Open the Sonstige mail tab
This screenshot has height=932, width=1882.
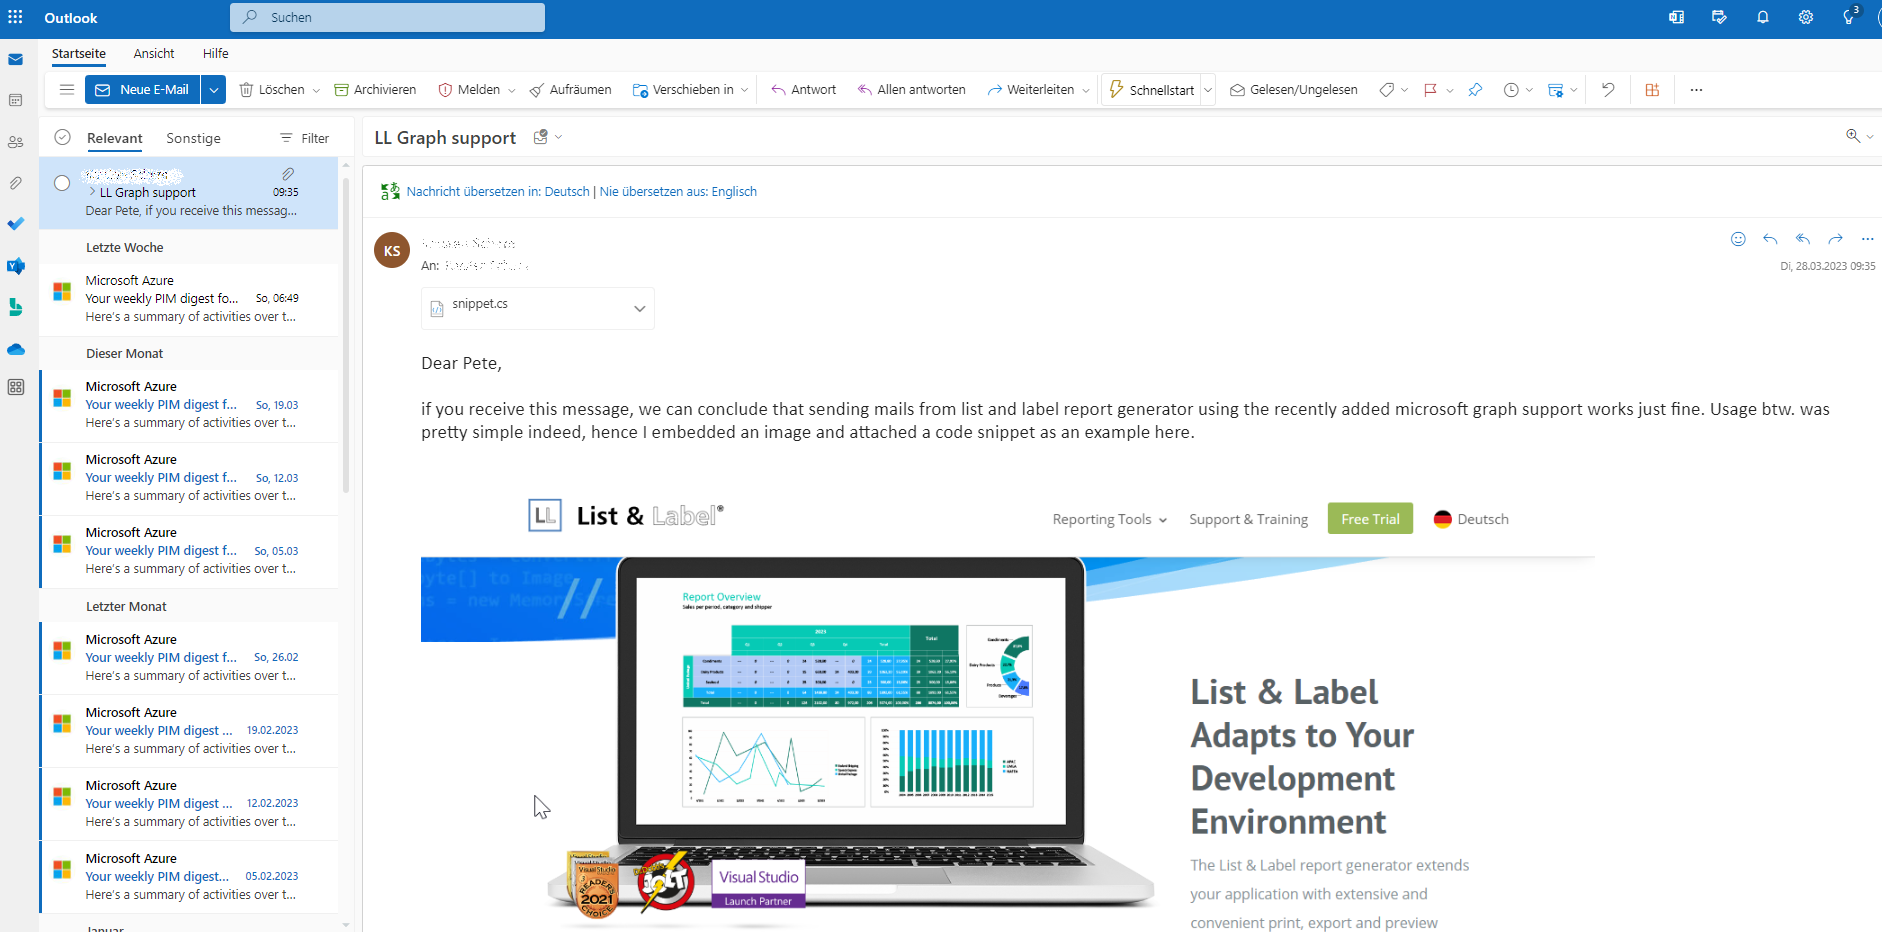point(193,137)
